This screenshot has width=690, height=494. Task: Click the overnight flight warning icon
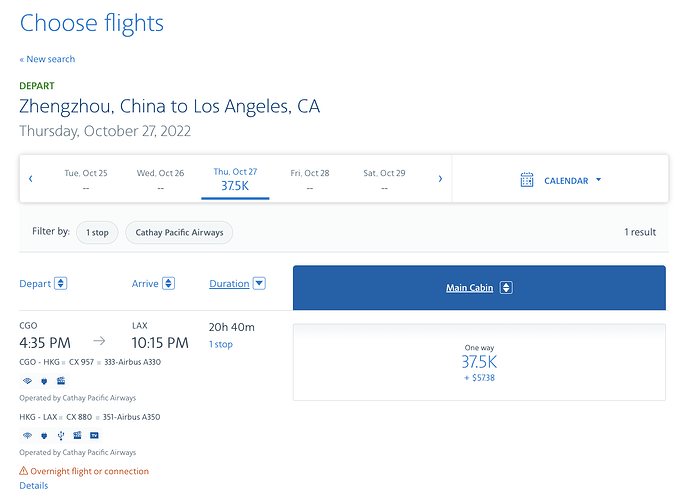pyautogui.click(x=24, y=471)
